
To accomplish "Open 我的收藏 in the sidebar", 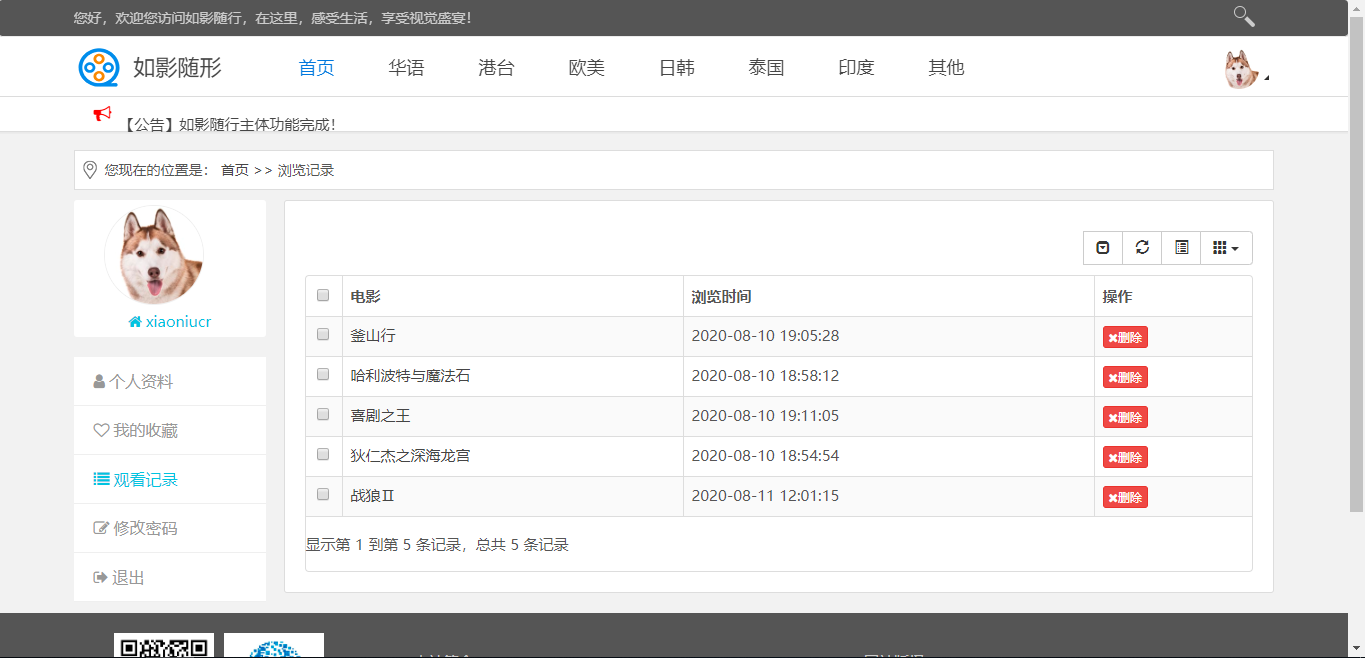I will (170, 430).
